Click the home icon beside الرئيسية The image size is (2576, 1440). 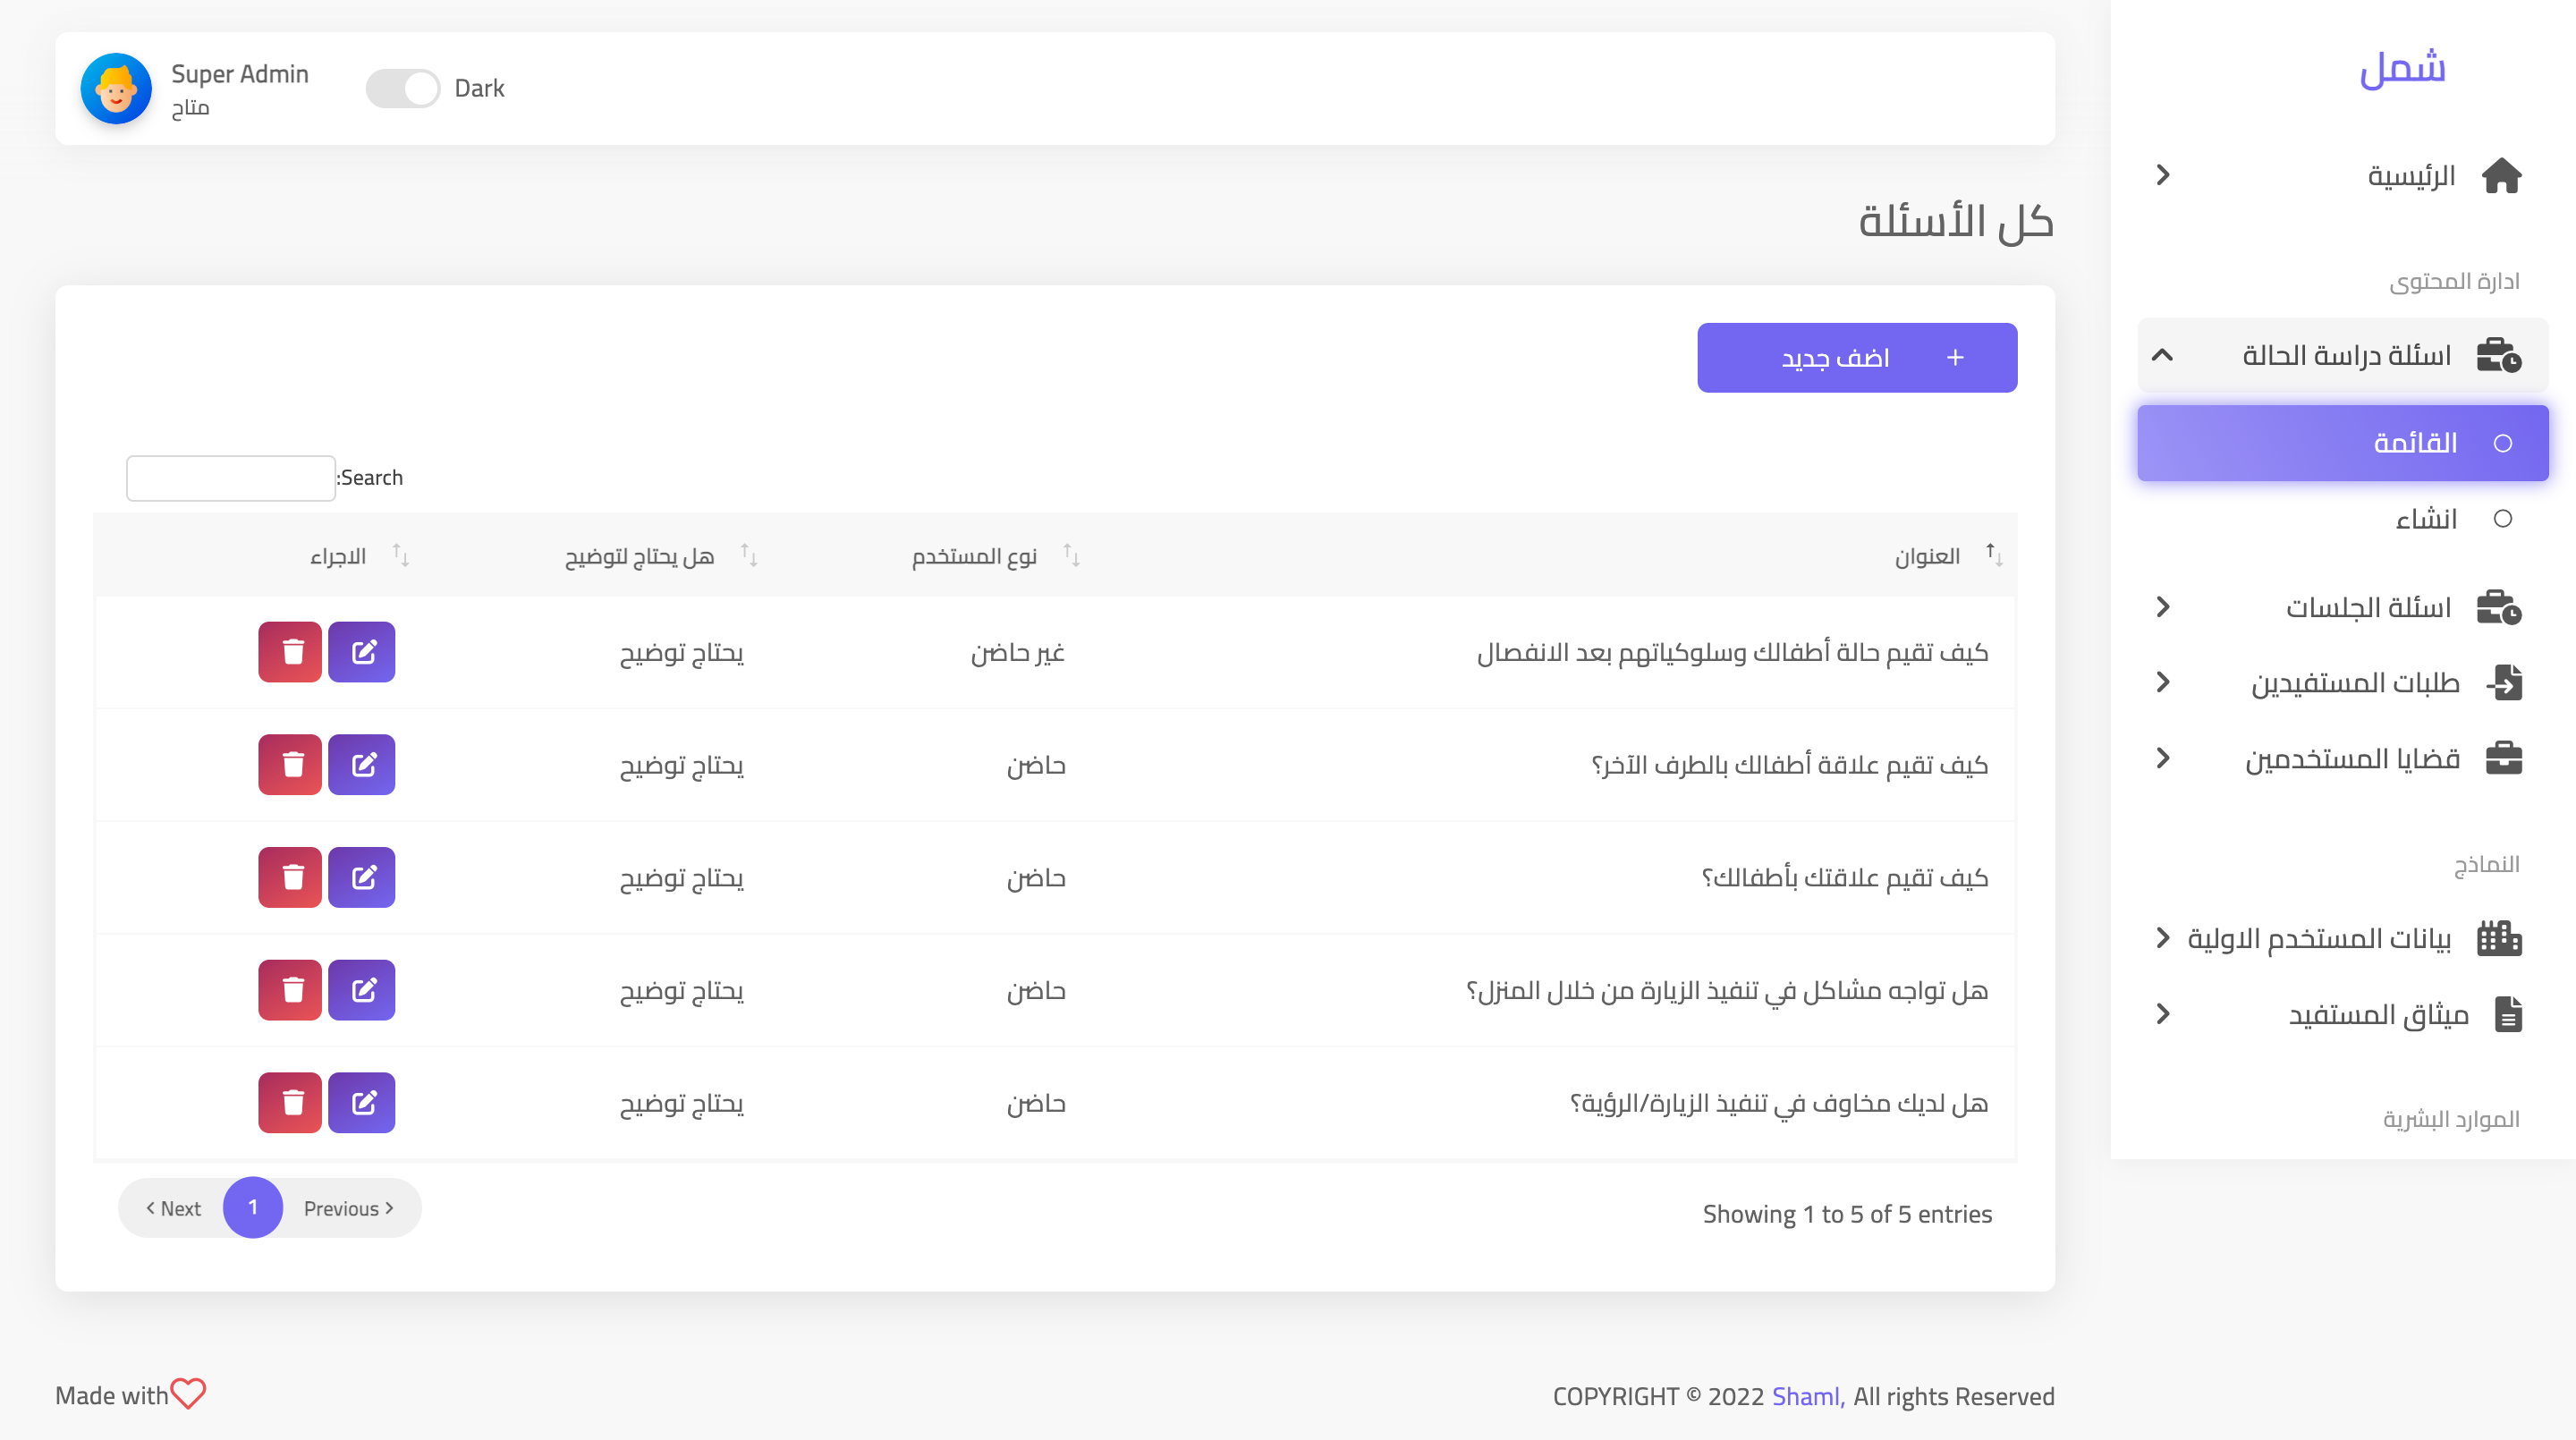(2501, 176)
